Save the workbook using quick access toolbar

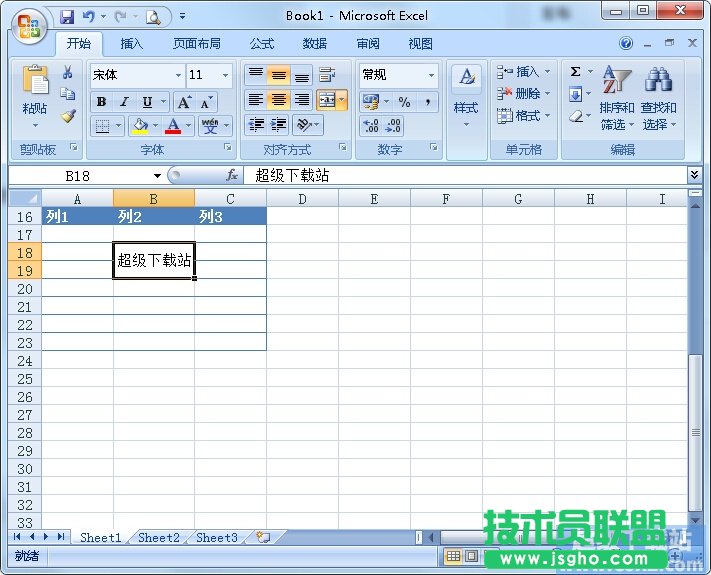coord(67,17)
